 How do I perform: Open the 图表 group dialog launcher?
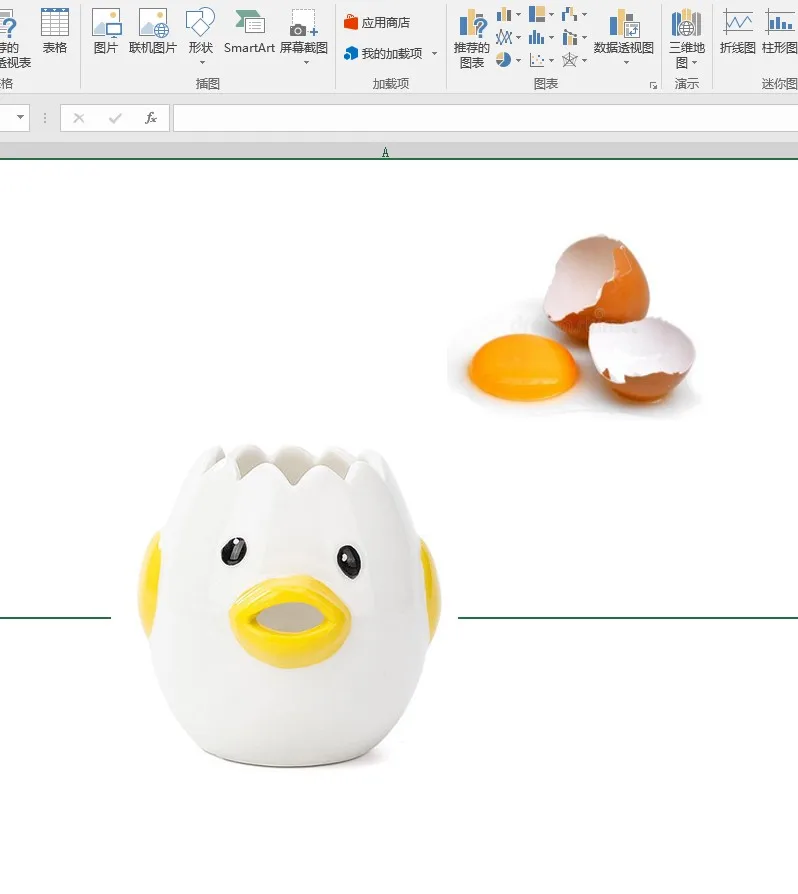[653, 86]
